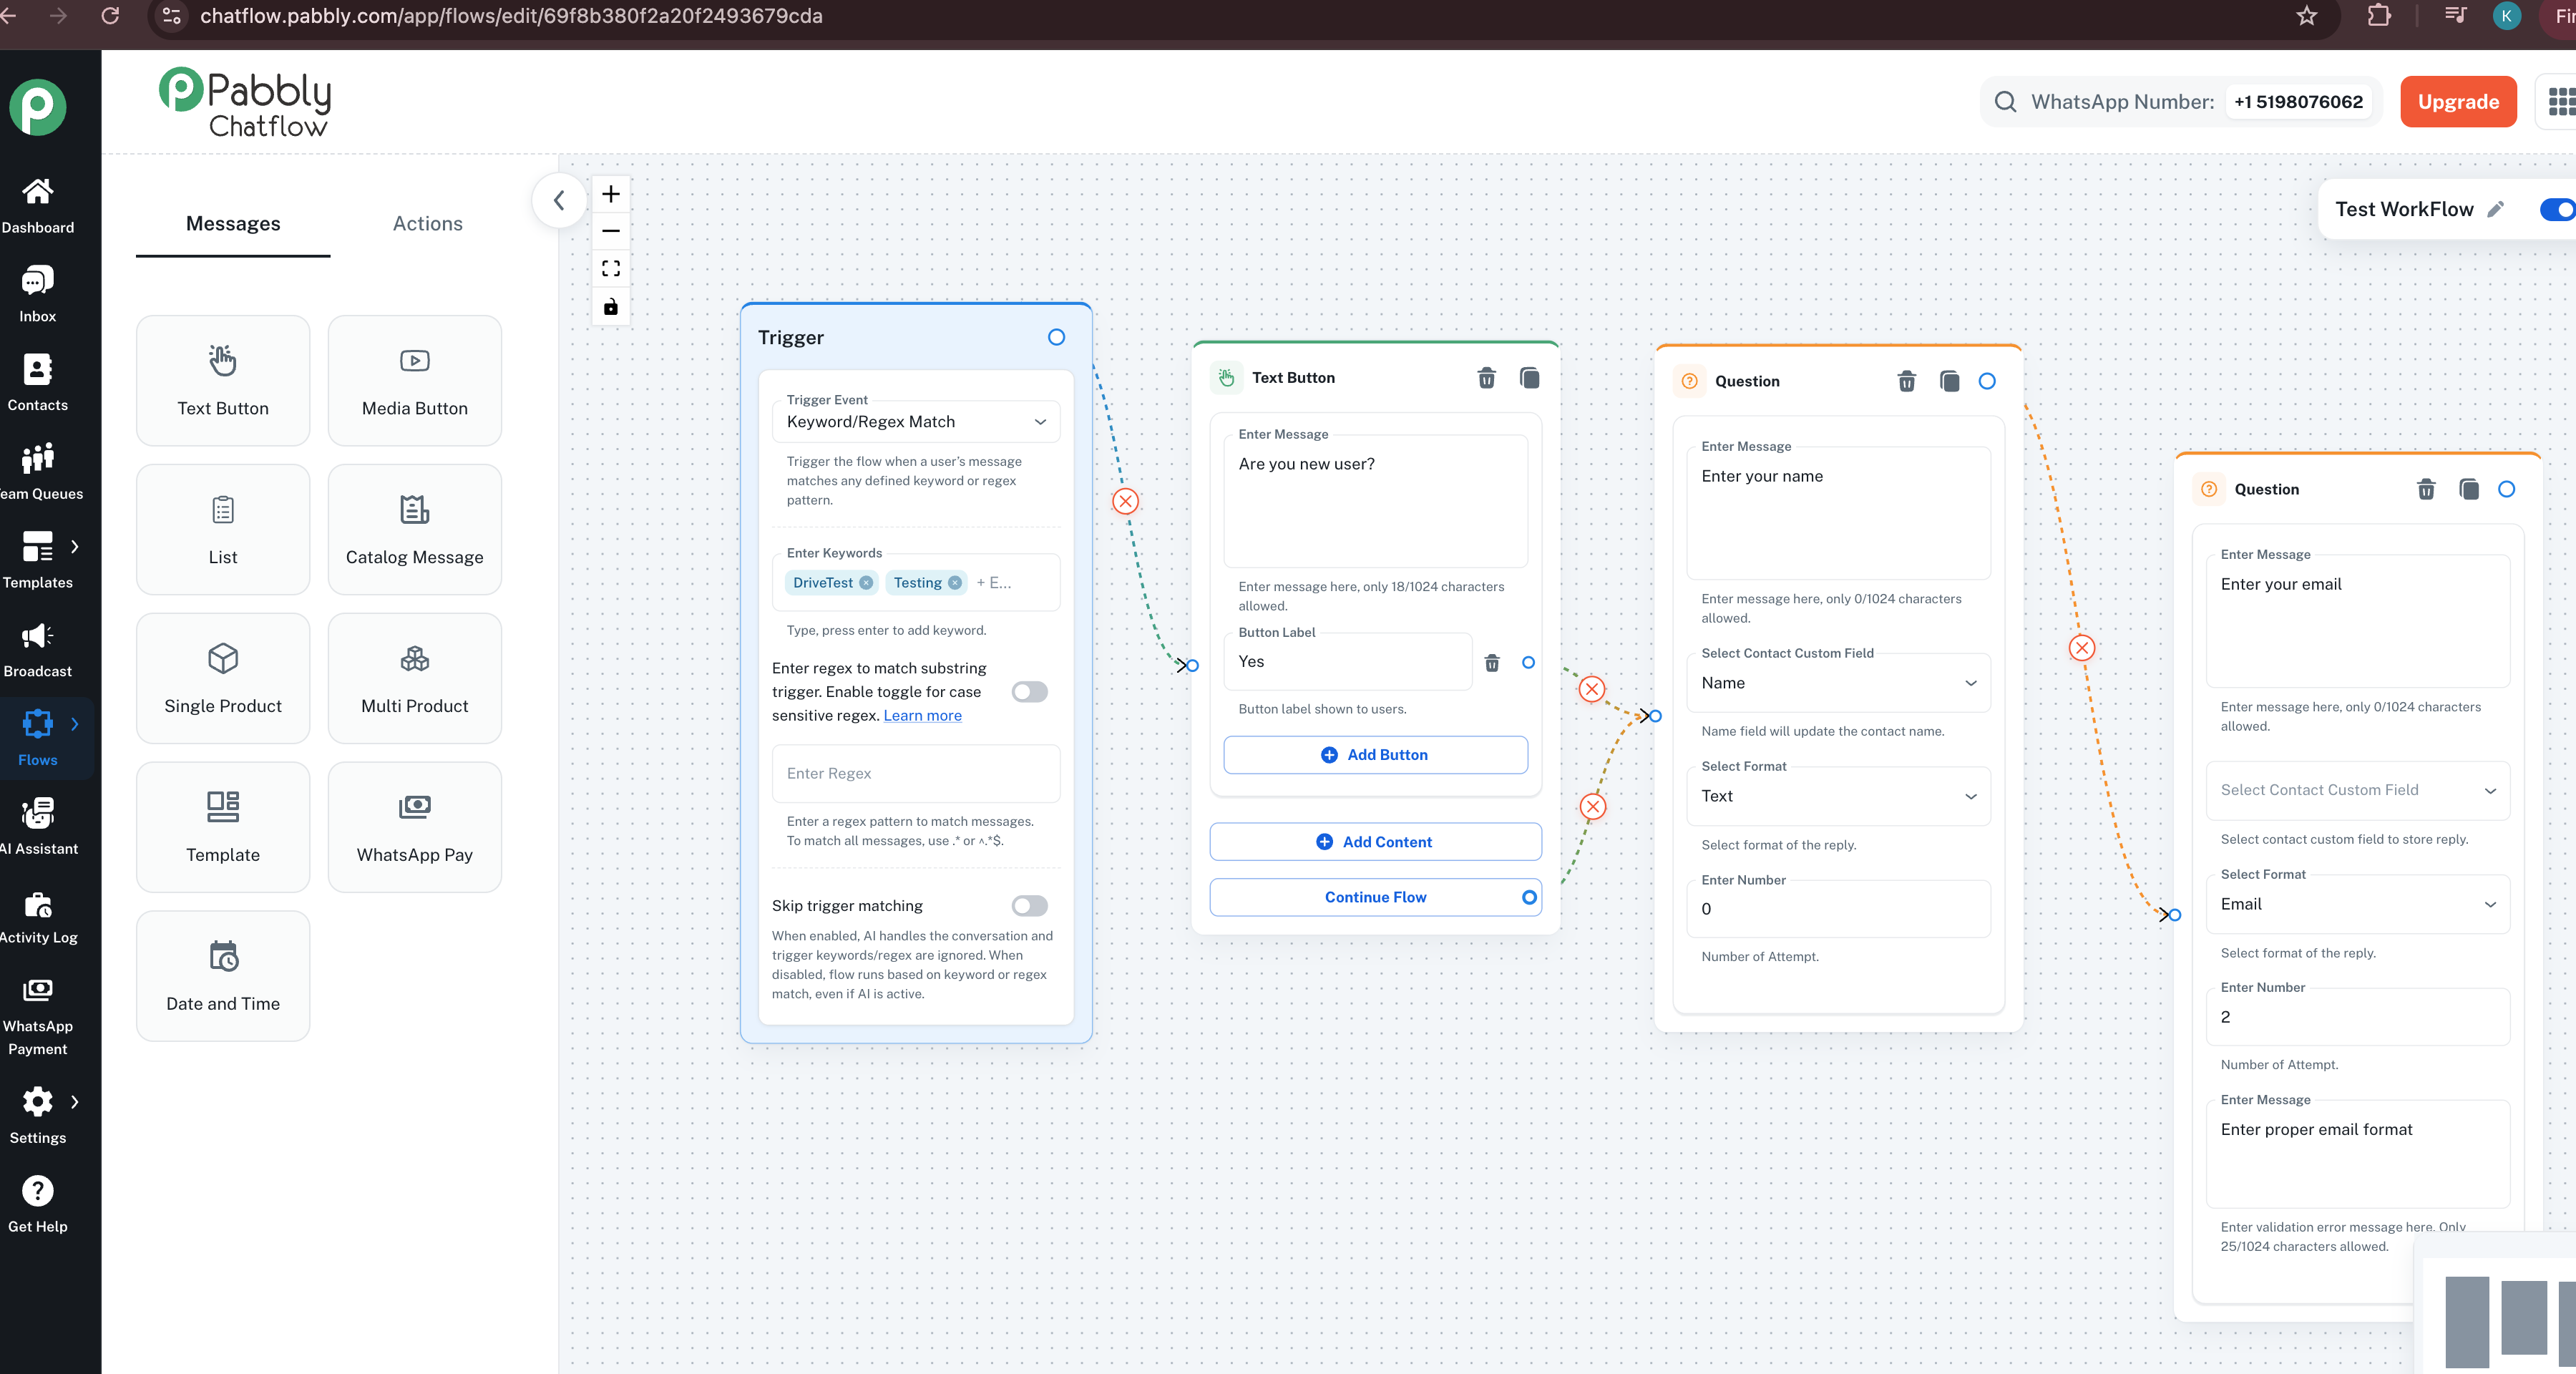Duplicate the 'Enter your email' Question node
This screenshot has height=1374, width=2576.
[2469, 489]
